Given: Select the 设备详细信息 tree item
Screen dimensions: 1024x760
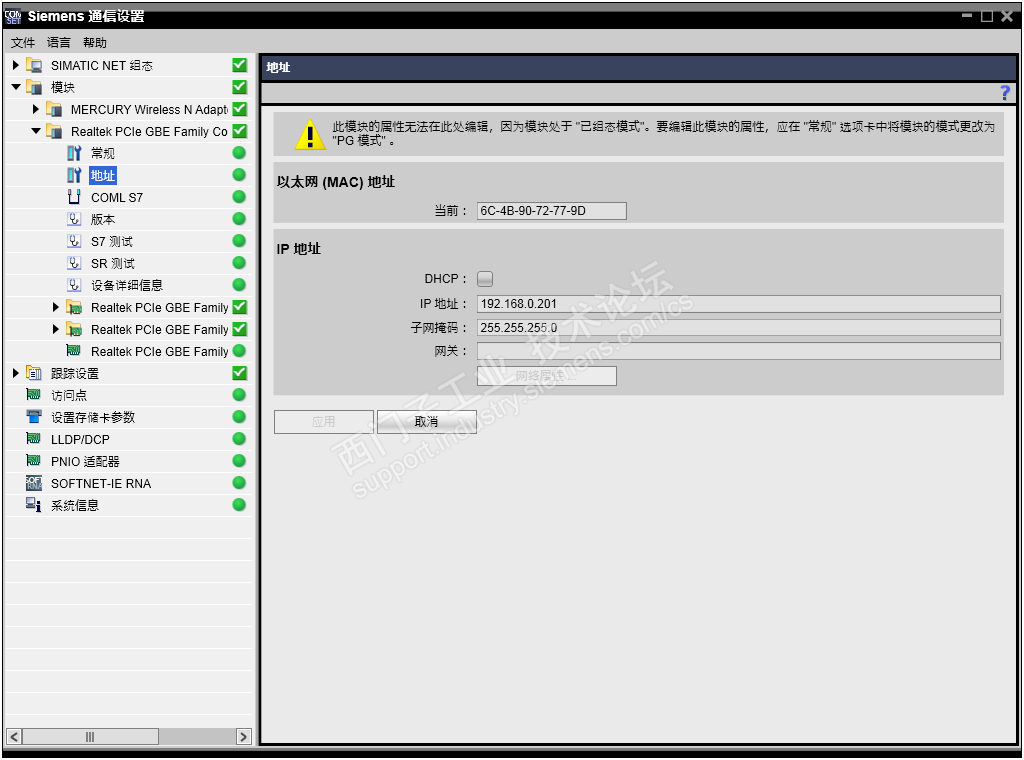Looking at the screenshot, I should (127, 285).
